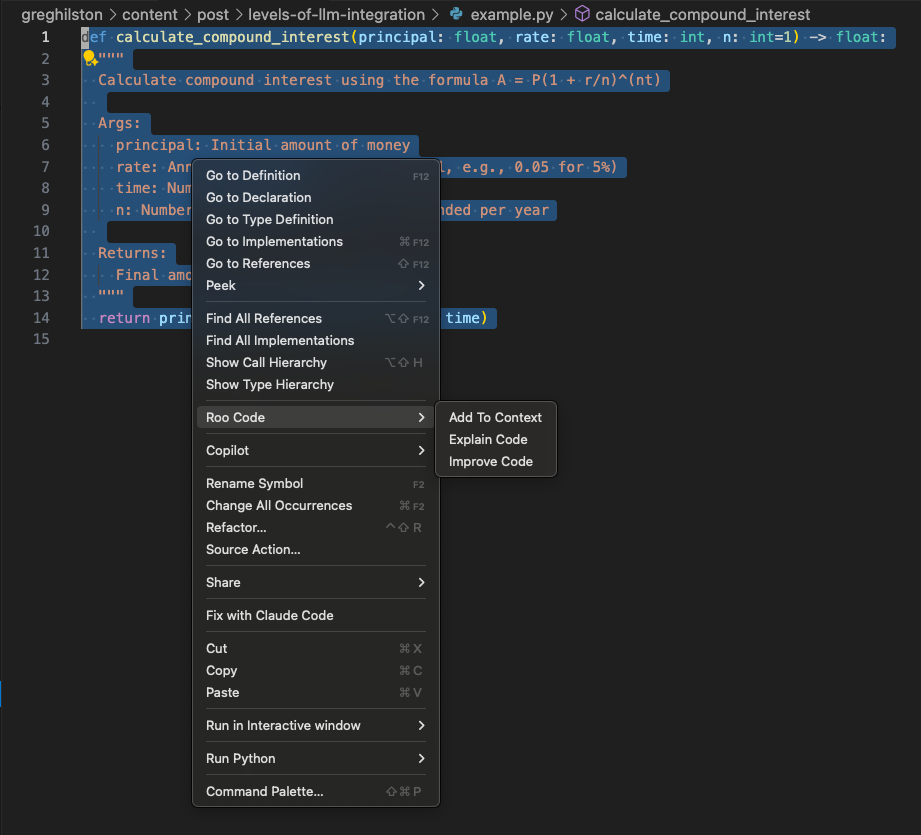Choose Source Action...
The width and height of the screenshot is (921, 835).
click(x=315, y=550)
